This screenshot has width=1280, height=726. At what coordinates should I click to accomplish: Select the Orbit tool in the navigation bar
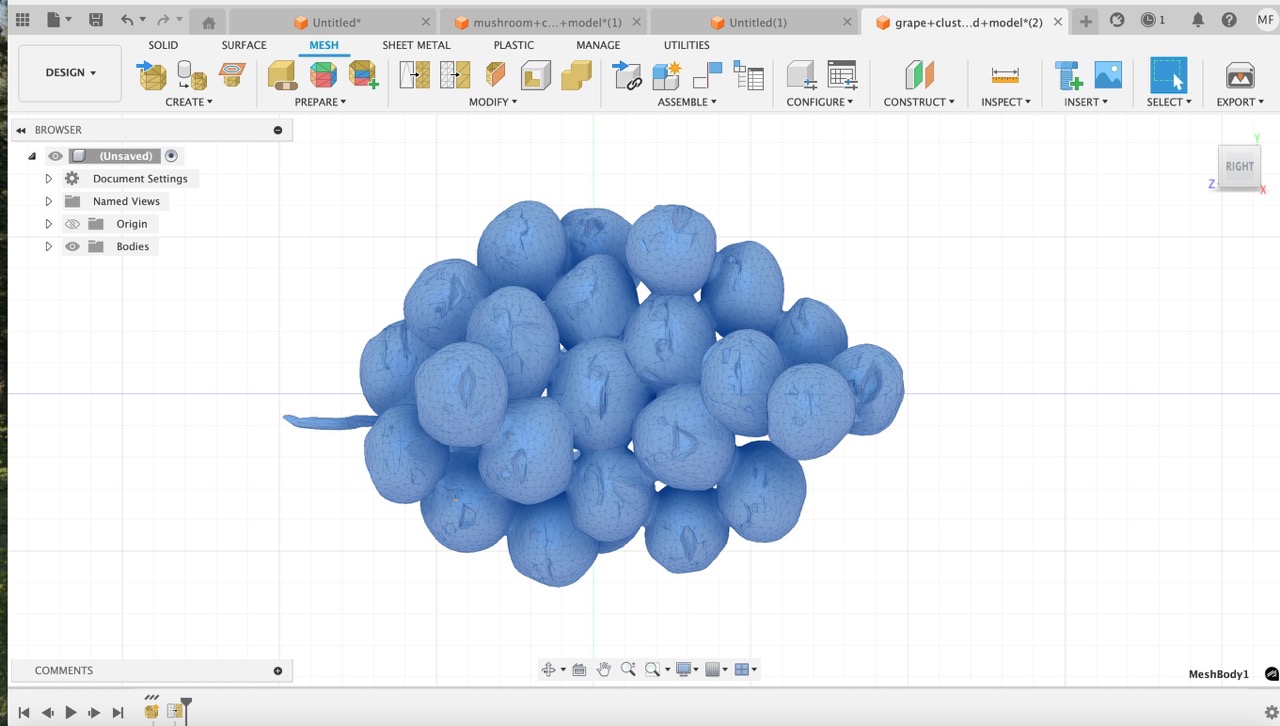click(x=548, y=669)
